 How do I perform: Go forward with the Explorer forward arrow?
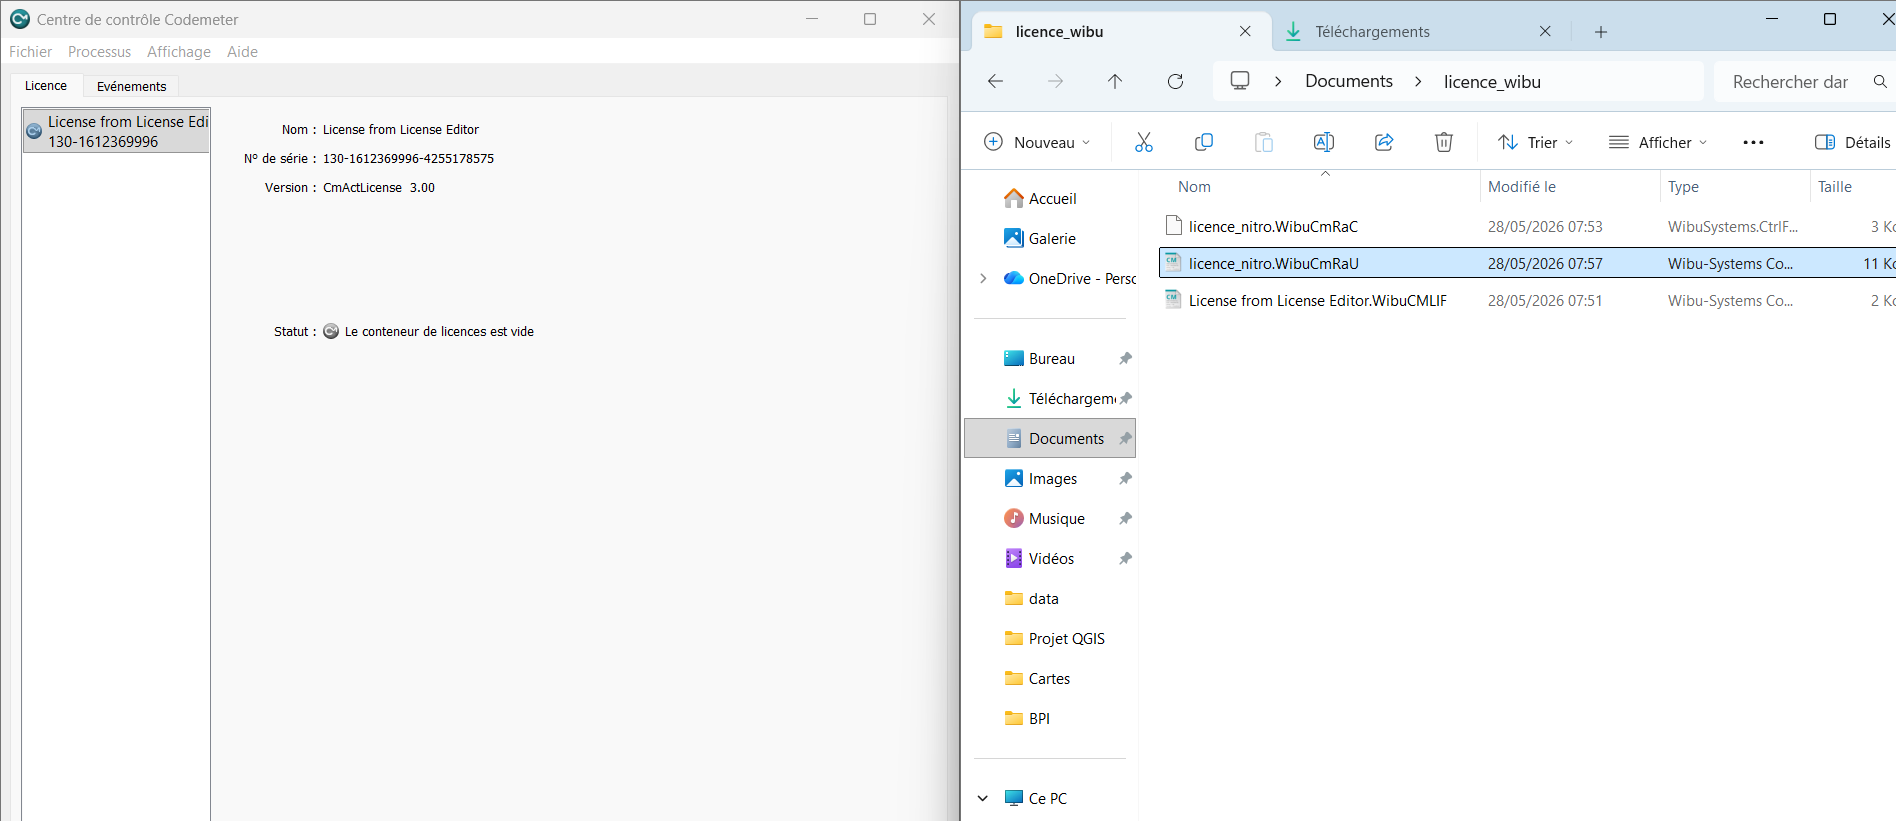click(1055, 81)
